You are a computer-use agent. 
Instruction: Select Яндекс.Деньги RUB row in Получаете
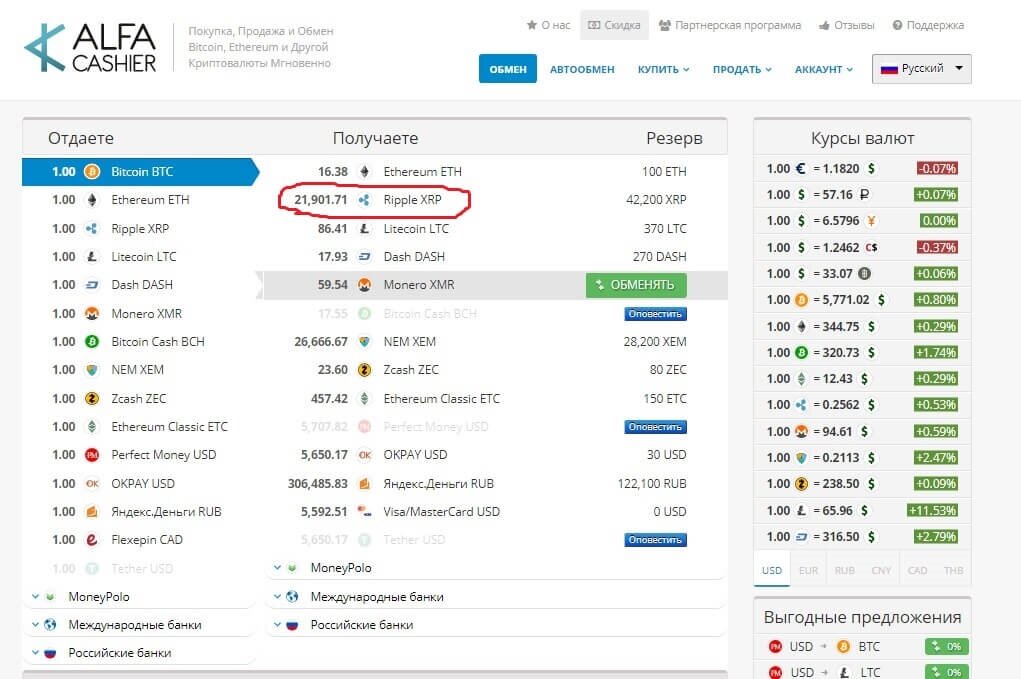[495, 484]
